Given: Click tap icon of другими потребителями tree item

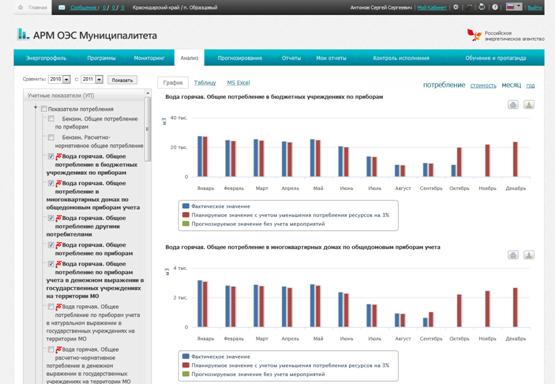Looking at the screenshot, I should (x=59, y=218).
